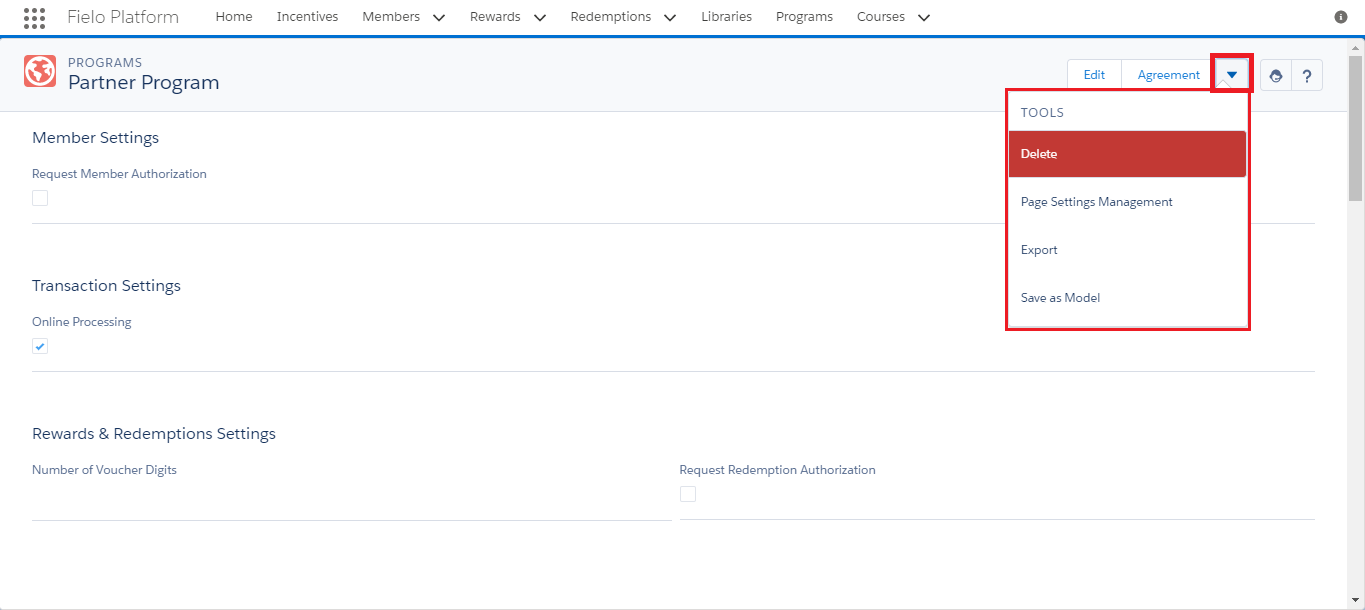Enable Request Redemption Authorization checkbox
The height and width of the screenshot is (610, 1365).
(x=688, y=494)
